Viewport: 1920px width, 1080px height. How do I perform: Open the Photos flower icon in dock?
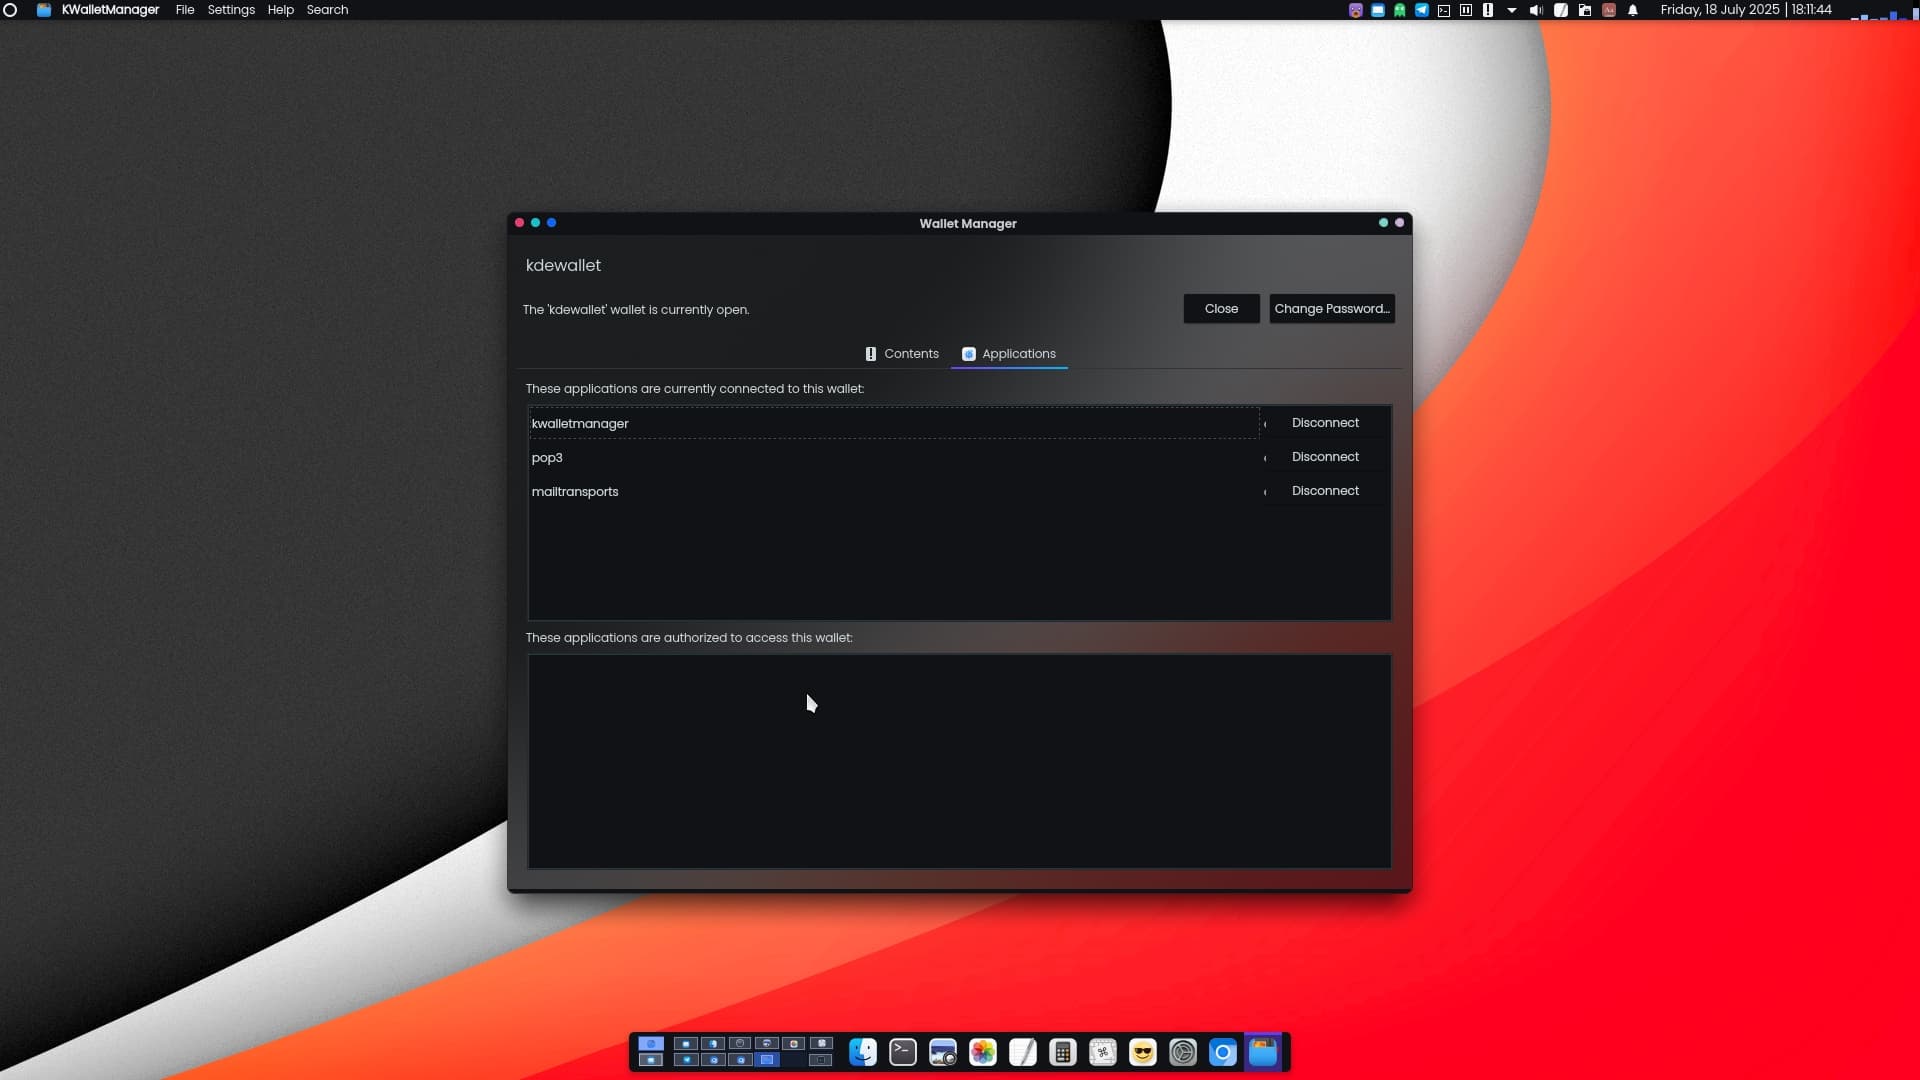click(x=983, y=1052)
